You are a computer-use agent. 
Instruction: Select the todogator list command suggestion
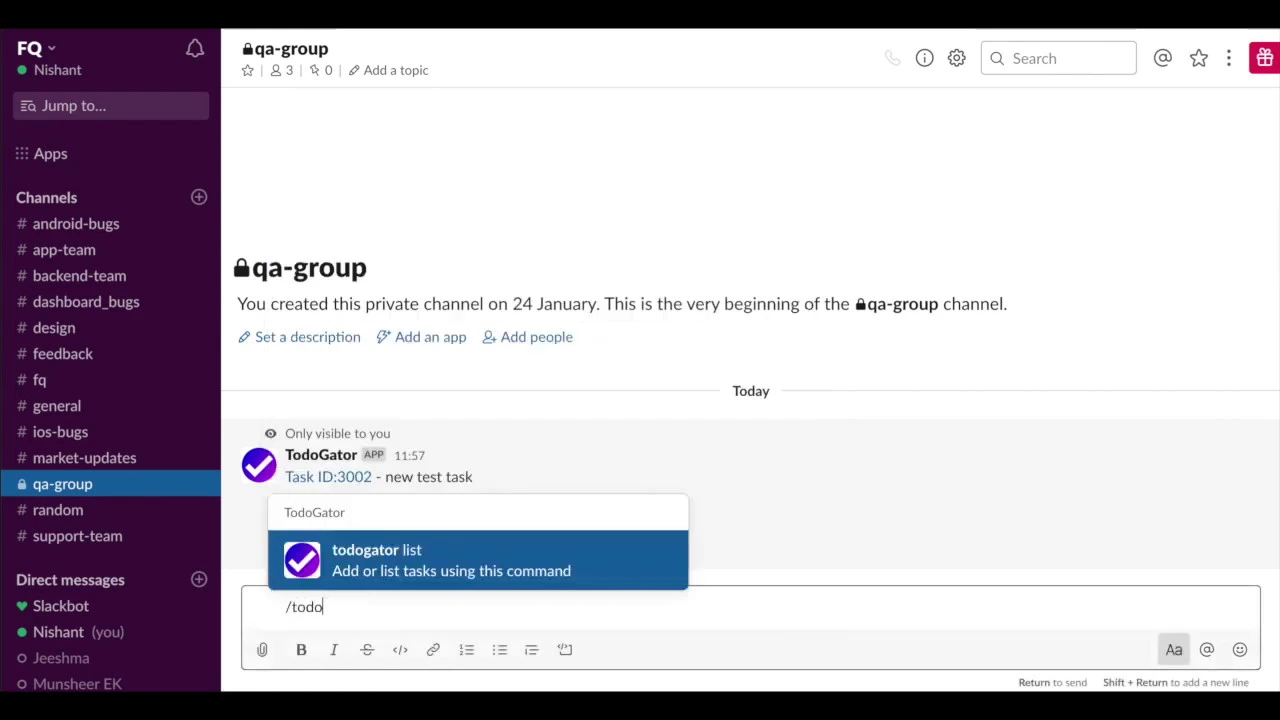click(x=478, y=560)
